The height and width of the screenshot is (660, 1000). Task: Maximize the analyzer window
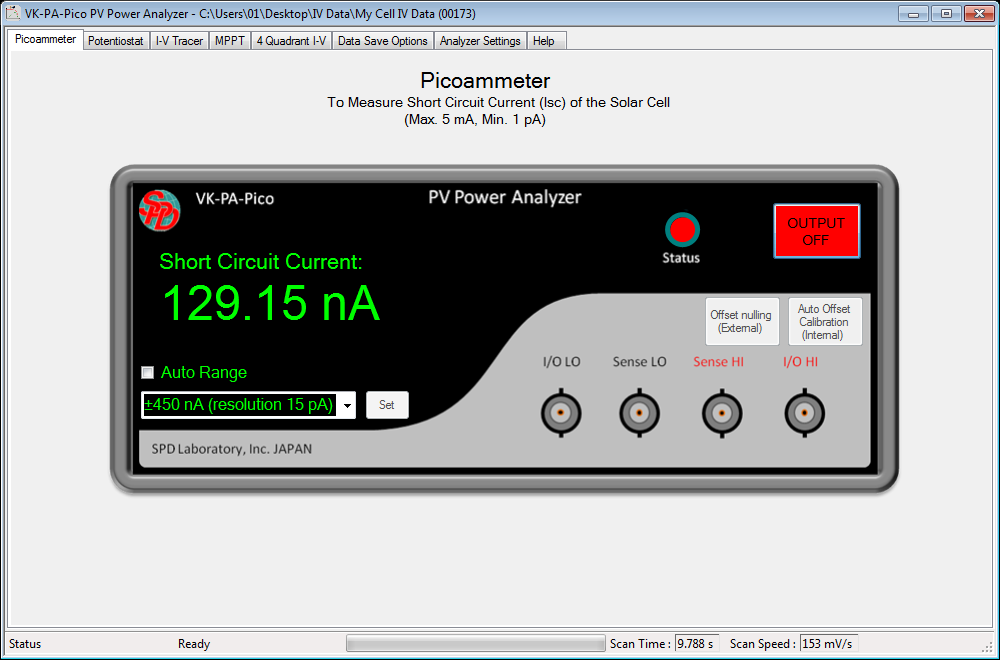click(946, 13)
